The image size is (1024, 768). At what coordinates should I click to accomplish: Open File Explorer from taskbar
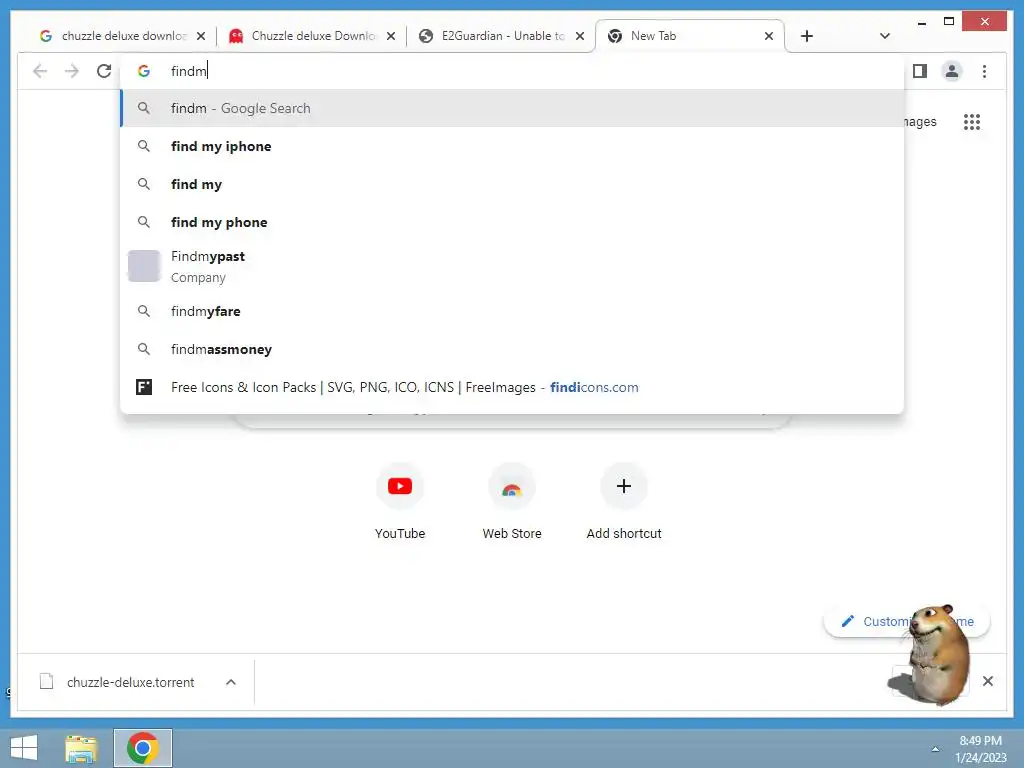click(81, 748)
